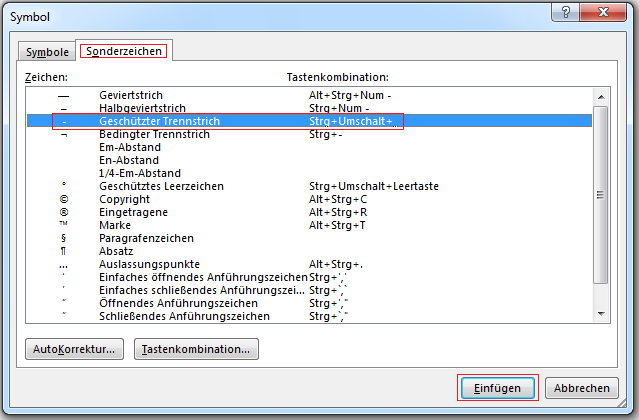Click the ¬ symbol for Bedingter Trennstrich
The height and width of the screenshot is (420, 639).
[x=64, y=135]
